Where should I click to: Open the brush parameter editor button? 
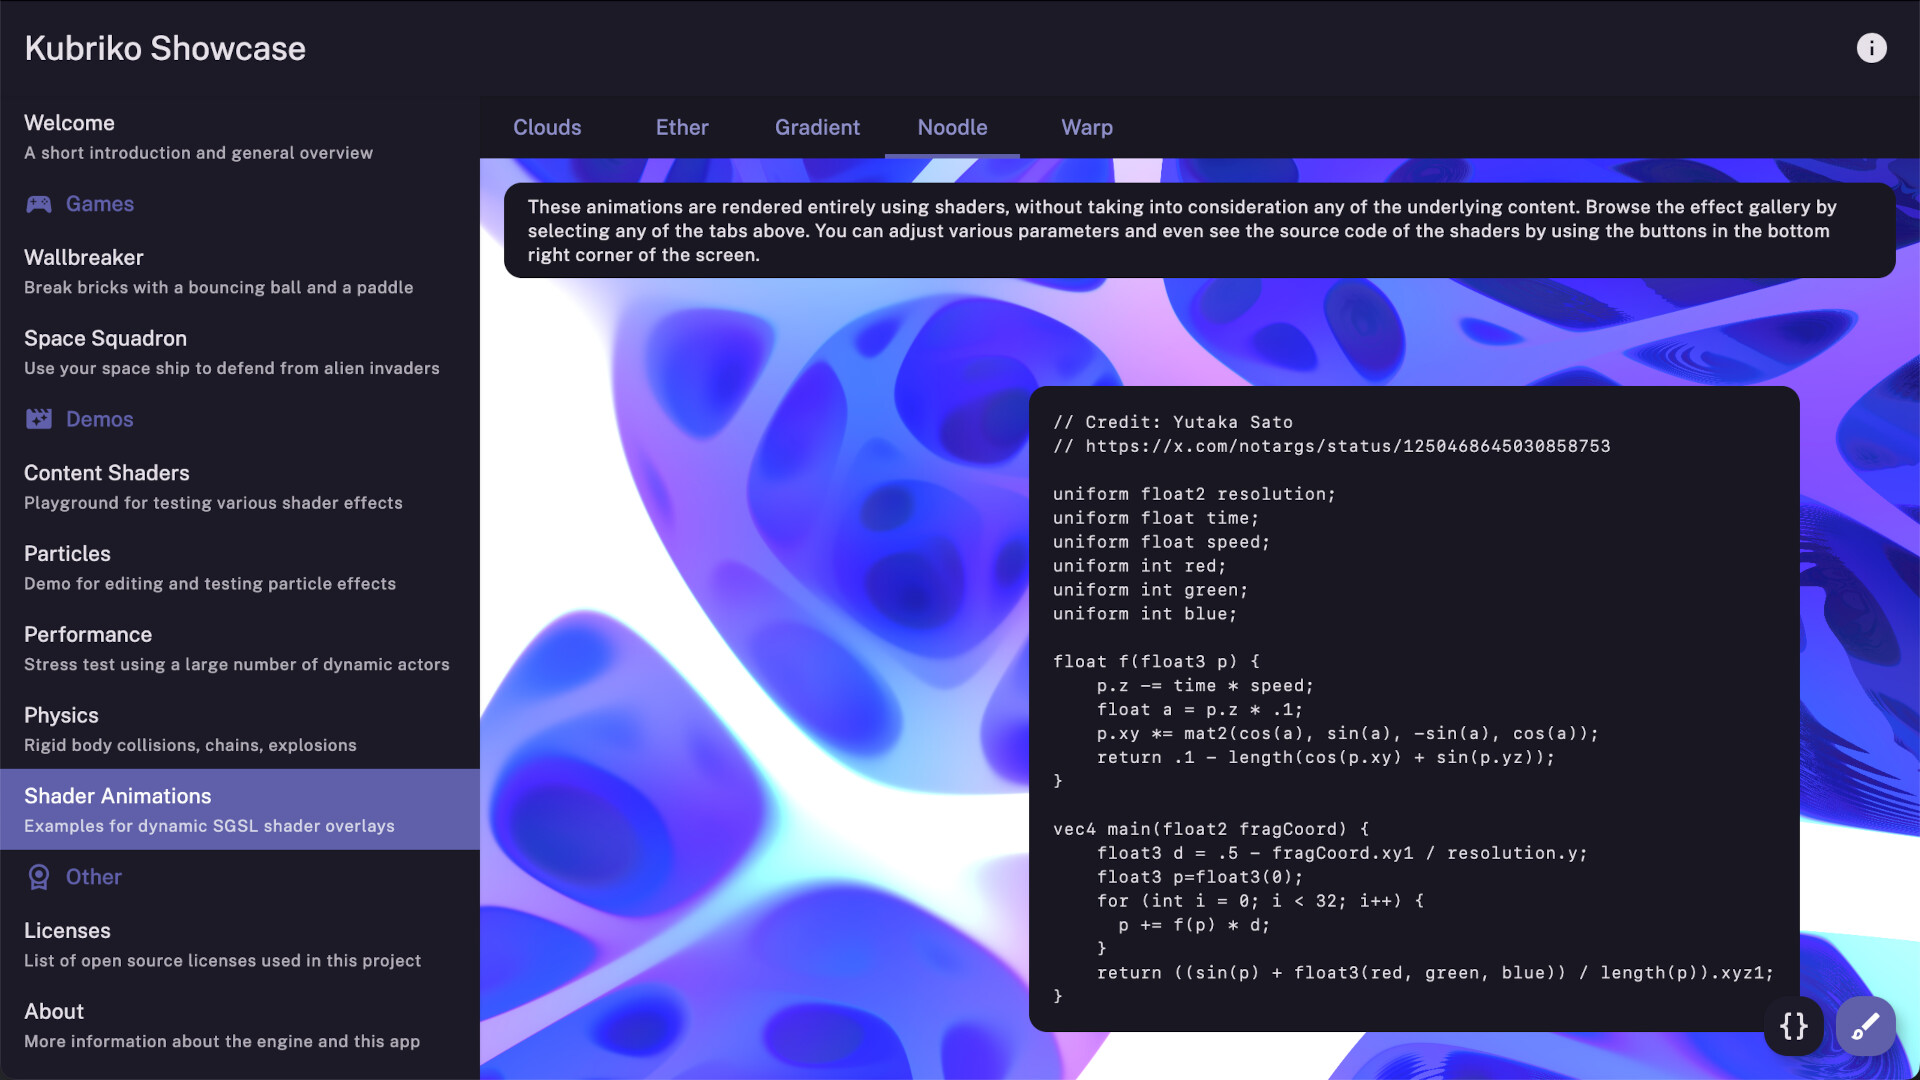tap(1865, 1026)
